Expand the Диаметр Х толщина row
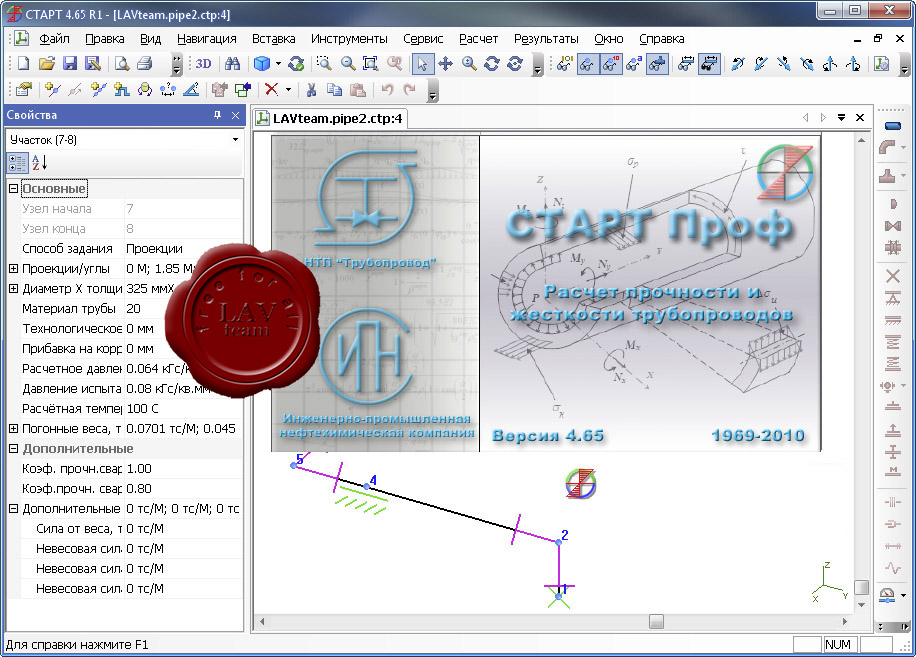This screenshot has height=657, width=916. pos(13,288)
